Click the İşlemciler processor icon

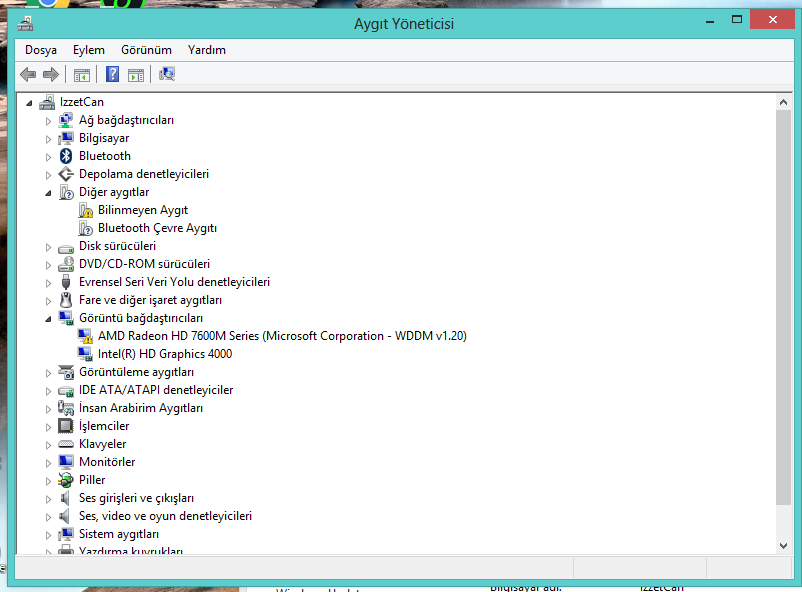click(x=65, y=426)
